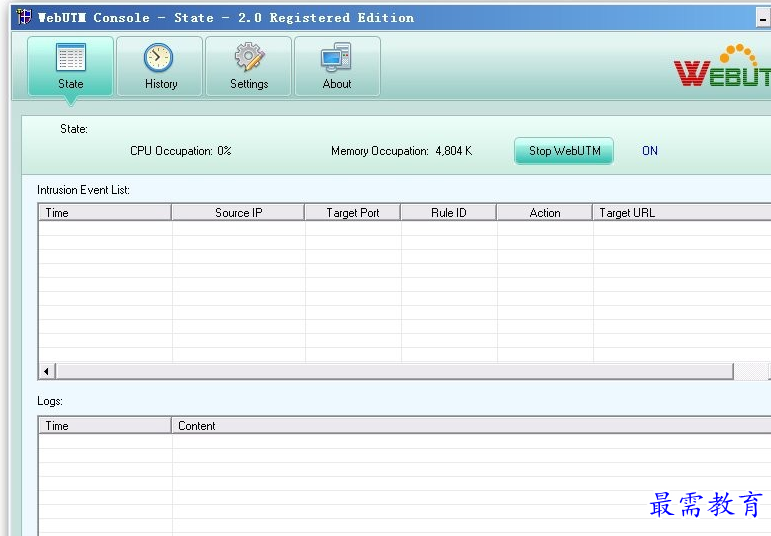This screenshot has width=771, height=536.
Task: Minimize the WebUTM Console window
Action: (x=763, y=19)
